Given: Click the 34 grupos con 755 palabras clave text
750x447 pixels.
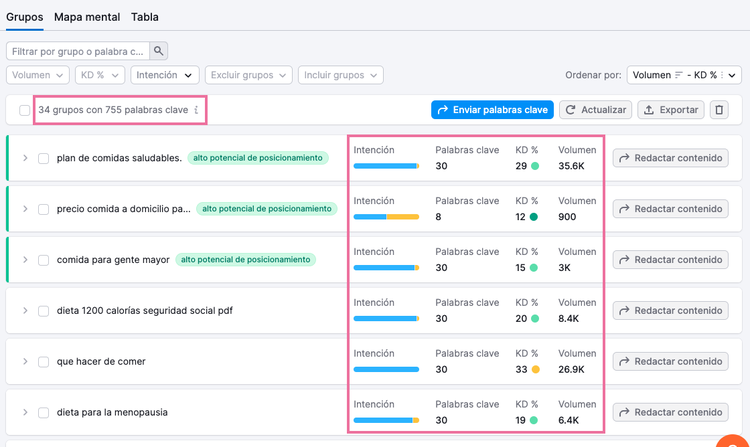Looking at the screenshot, I should tap(113, 110).
